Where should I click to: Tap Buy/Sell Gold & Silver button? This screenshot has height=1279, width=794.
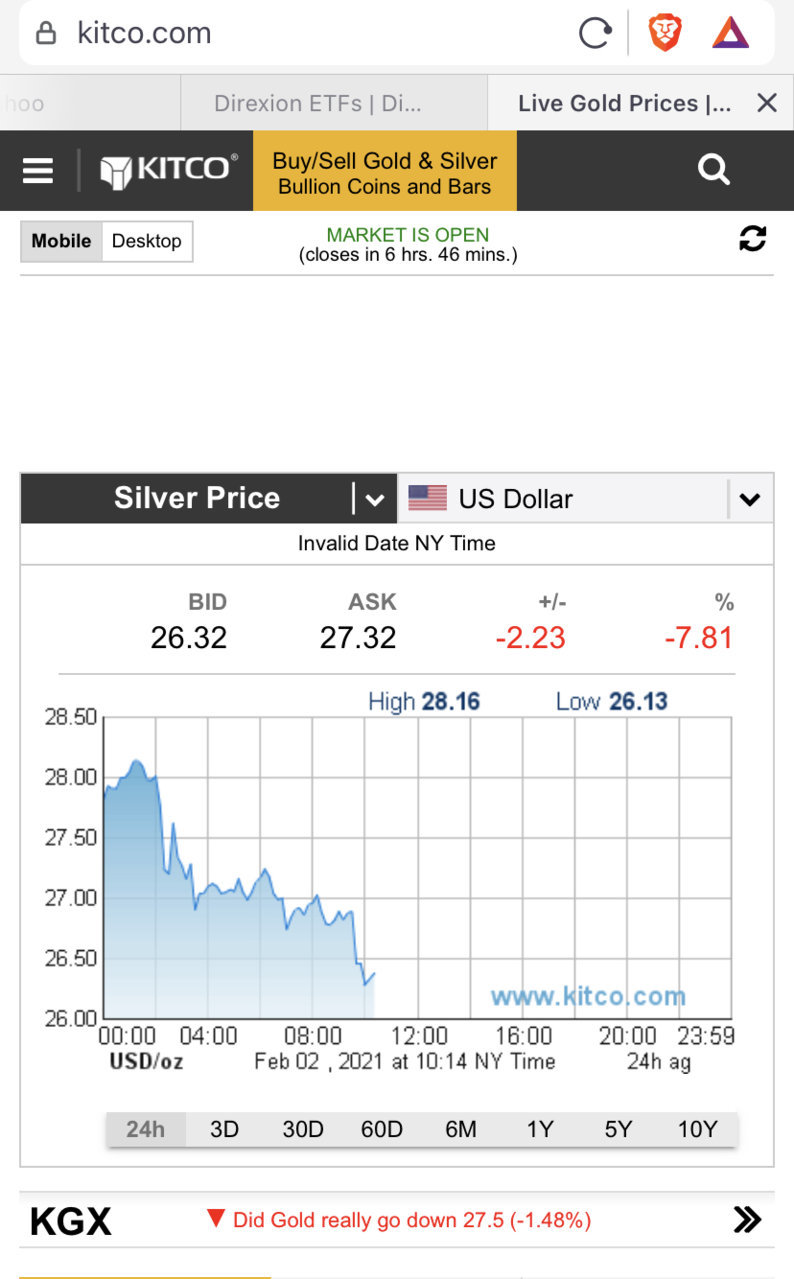(385, 172)
